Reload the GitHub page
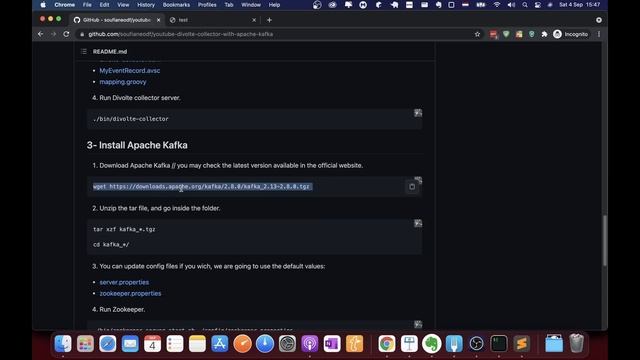The image size is (640, 360). tap(66, 34)
